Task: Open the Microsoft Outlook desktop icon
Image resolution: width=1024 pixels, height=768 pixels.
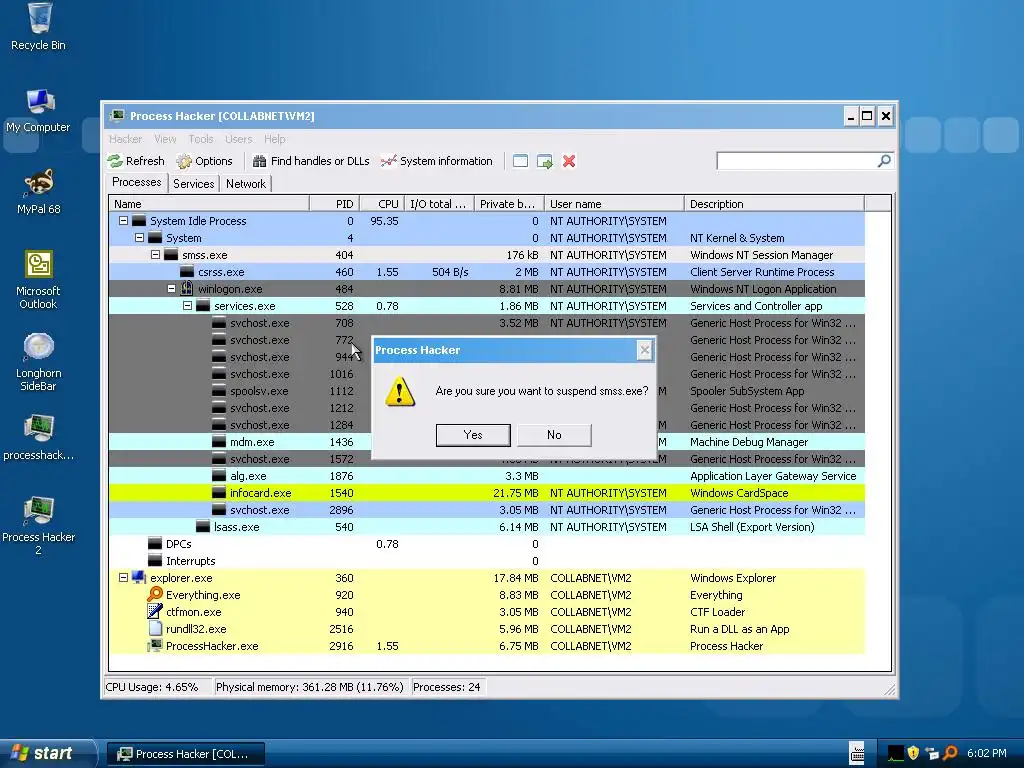Action: tap(39, 280)
